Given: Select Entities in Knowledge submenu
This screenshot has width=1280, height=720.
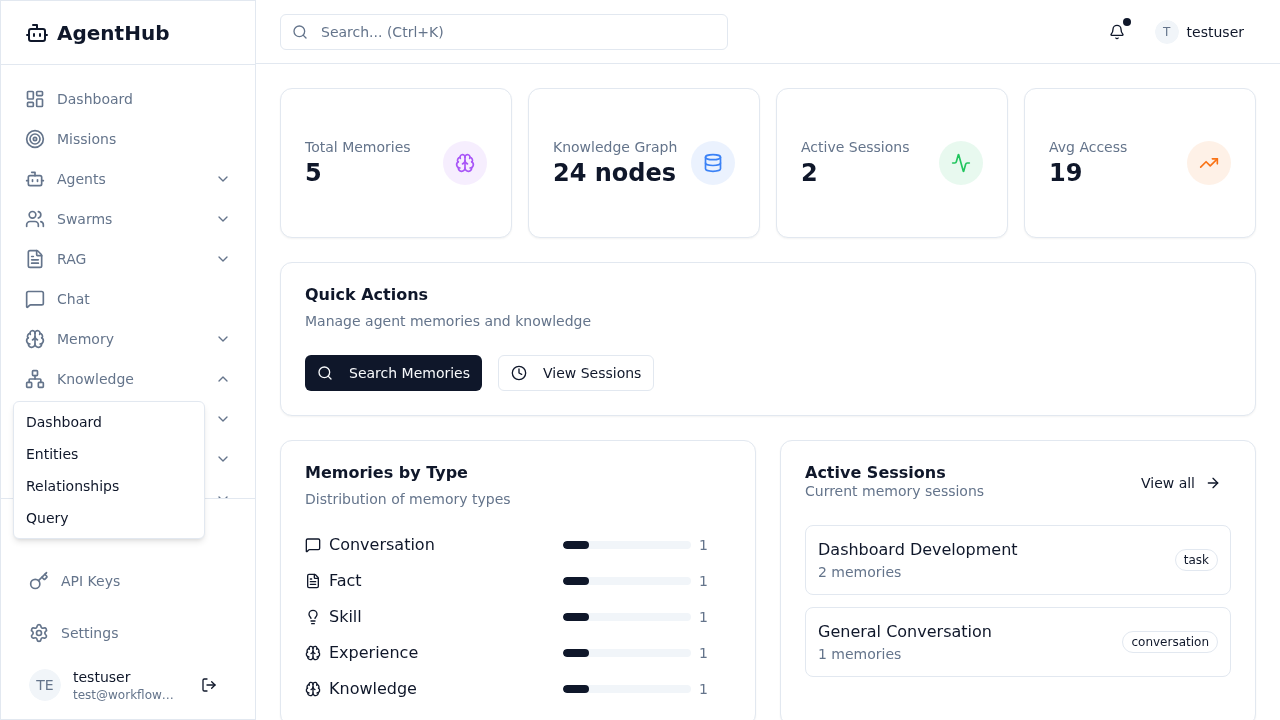Looking at the screenshot, I should tap(52, 454).
